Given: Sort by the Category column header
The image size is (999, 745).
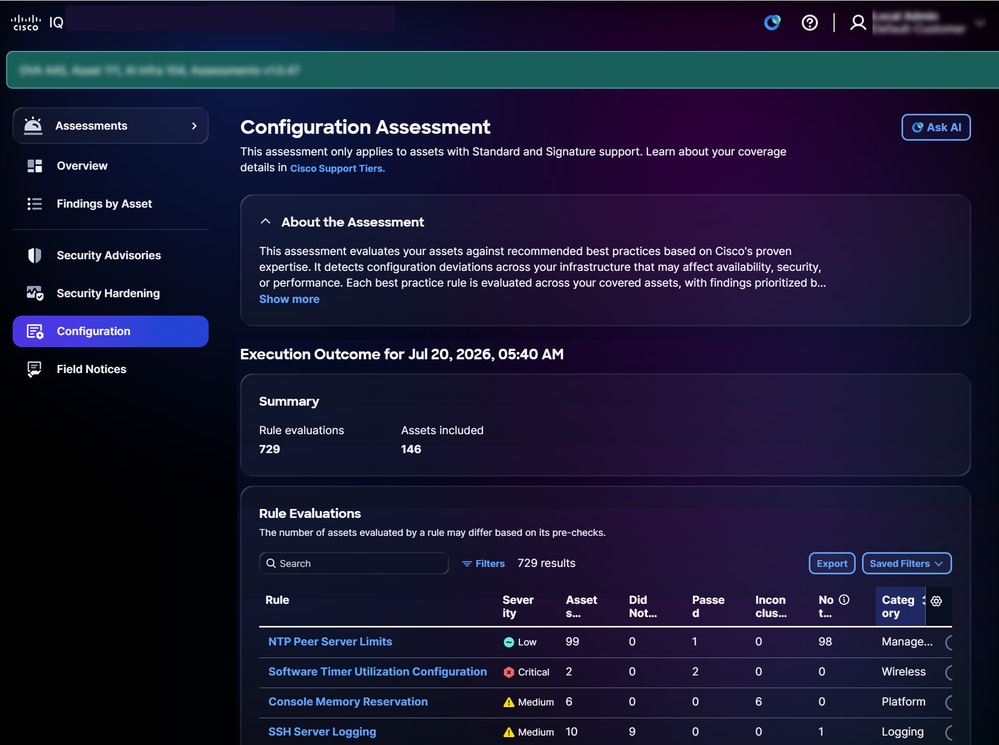Looking at the screenshot, I should (898, 607).
